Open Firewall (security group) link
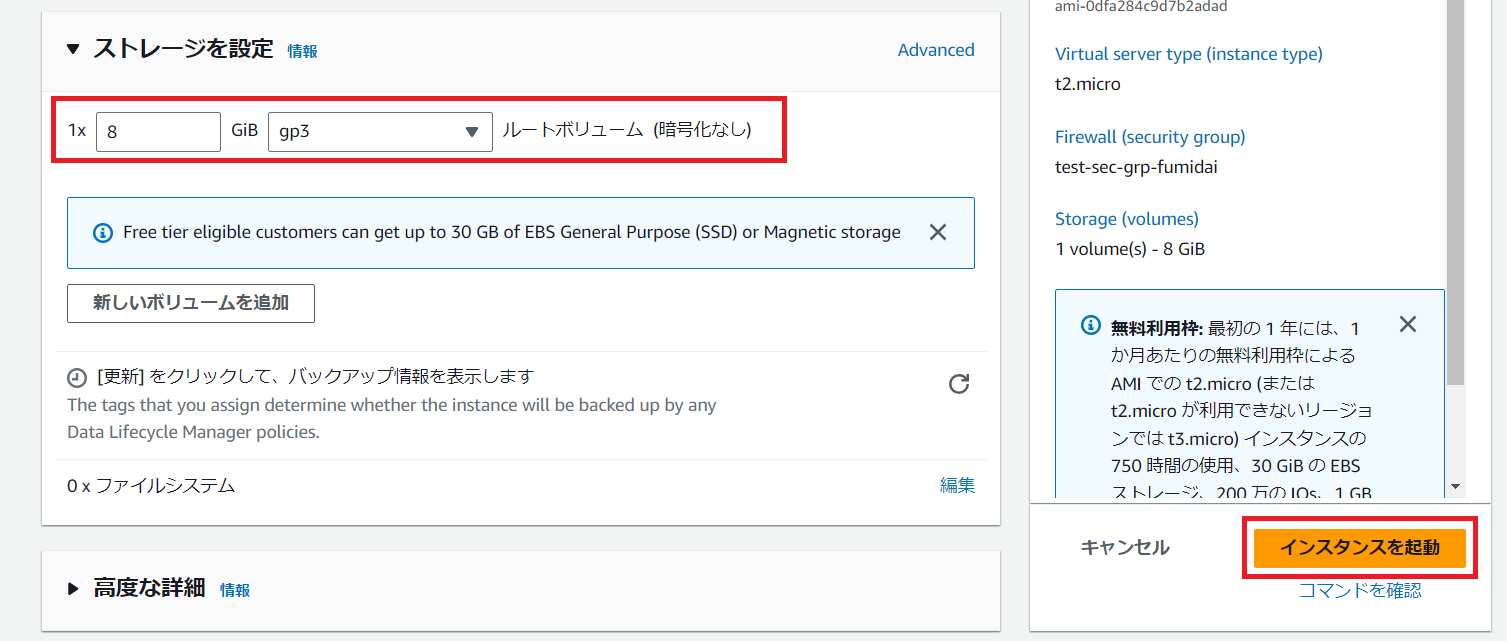The height and width of the screenshot is (641, 1507). [x=1150, y=137]
